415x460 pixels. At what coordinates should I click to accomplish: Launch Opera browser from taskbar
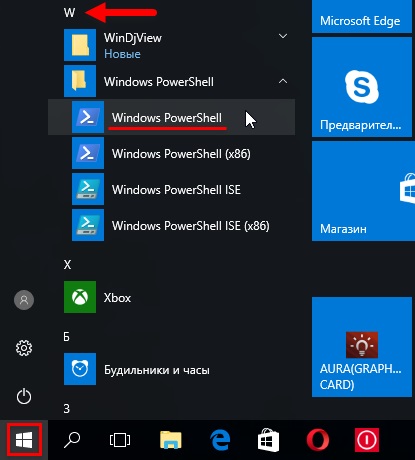[318, 440]
